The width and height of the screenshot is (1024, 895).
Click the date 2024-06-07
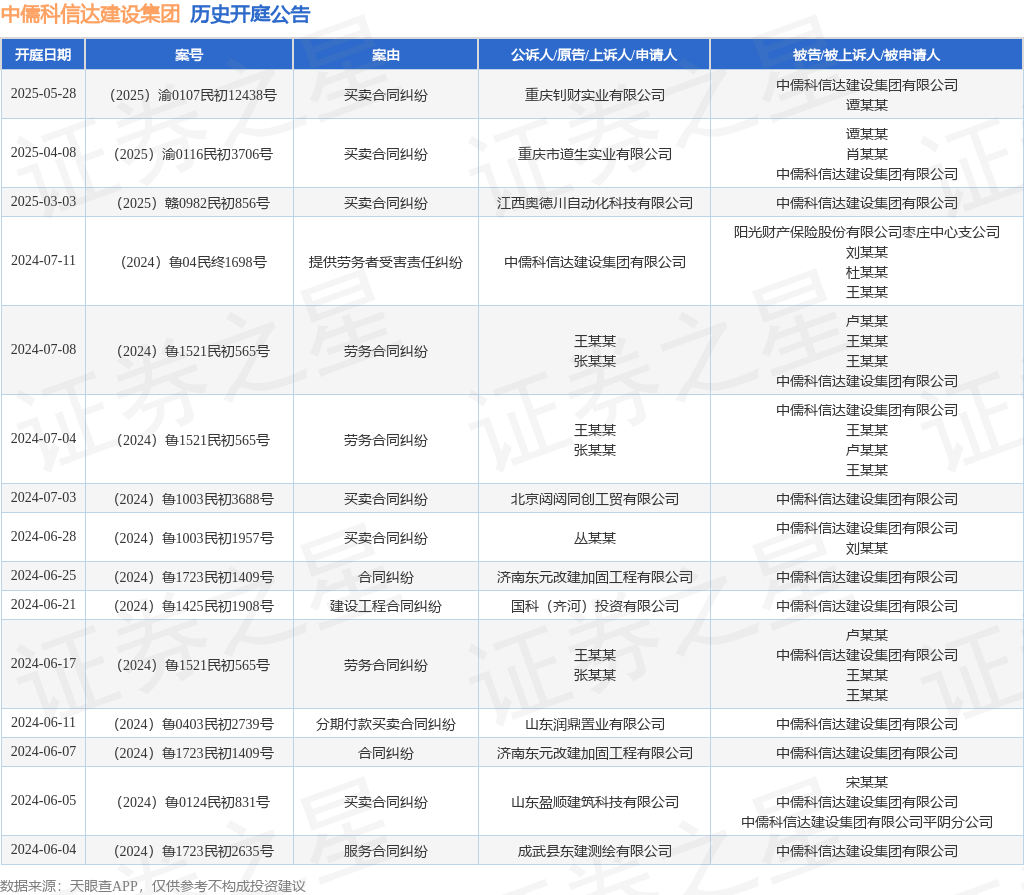pos(43,751)
